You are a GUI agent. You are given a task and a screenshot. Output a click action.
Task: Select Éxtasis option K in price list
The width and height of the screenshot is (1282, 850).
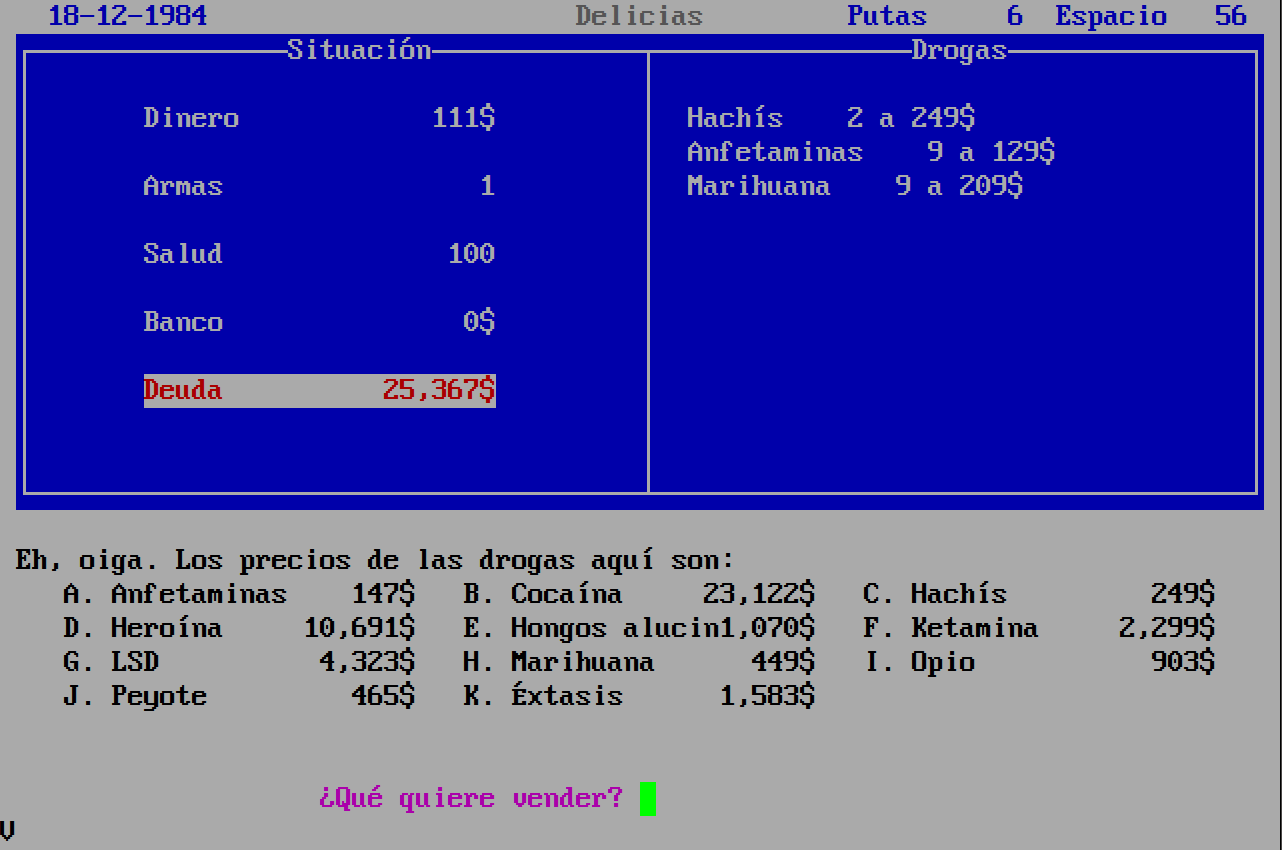tap(566, 696)
